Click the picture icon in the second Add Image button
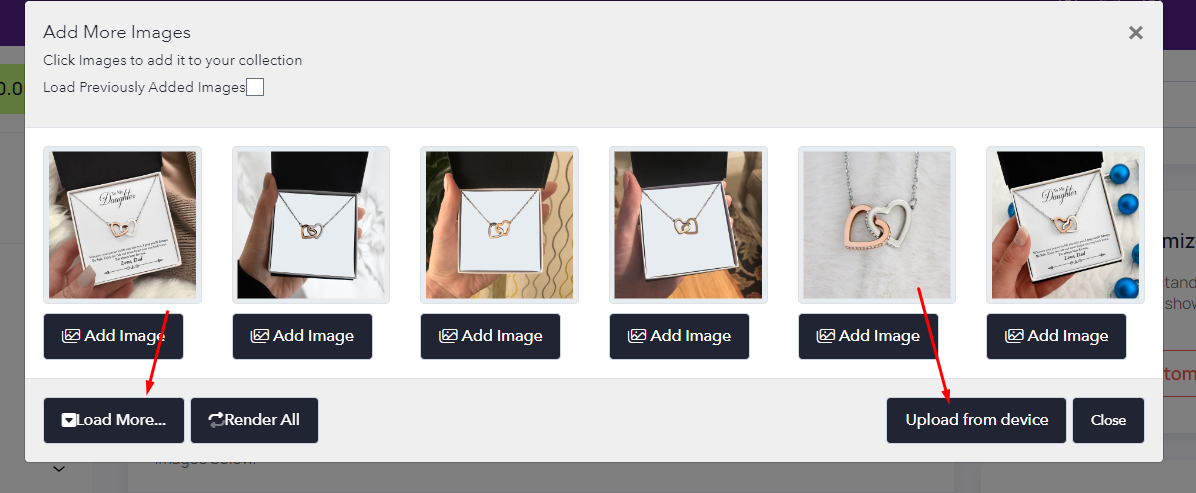This screenshot has width=1196, height=493. (x=260, y=336)
